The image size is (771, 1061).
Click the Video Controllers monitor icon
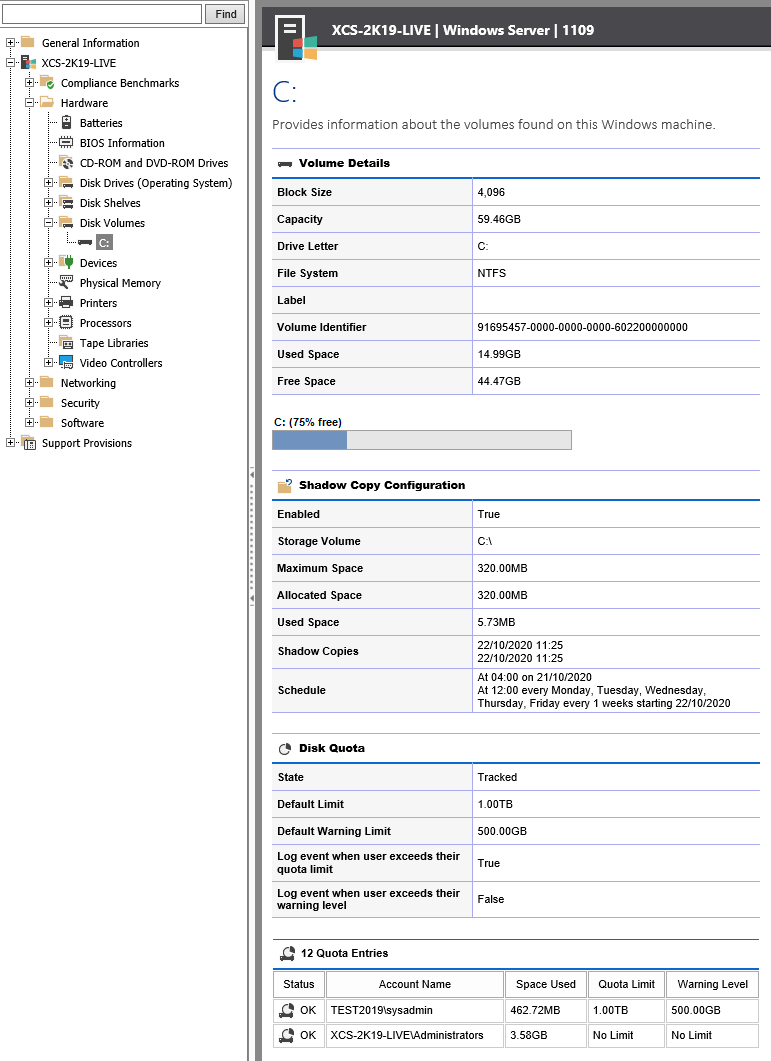(66, 363)
